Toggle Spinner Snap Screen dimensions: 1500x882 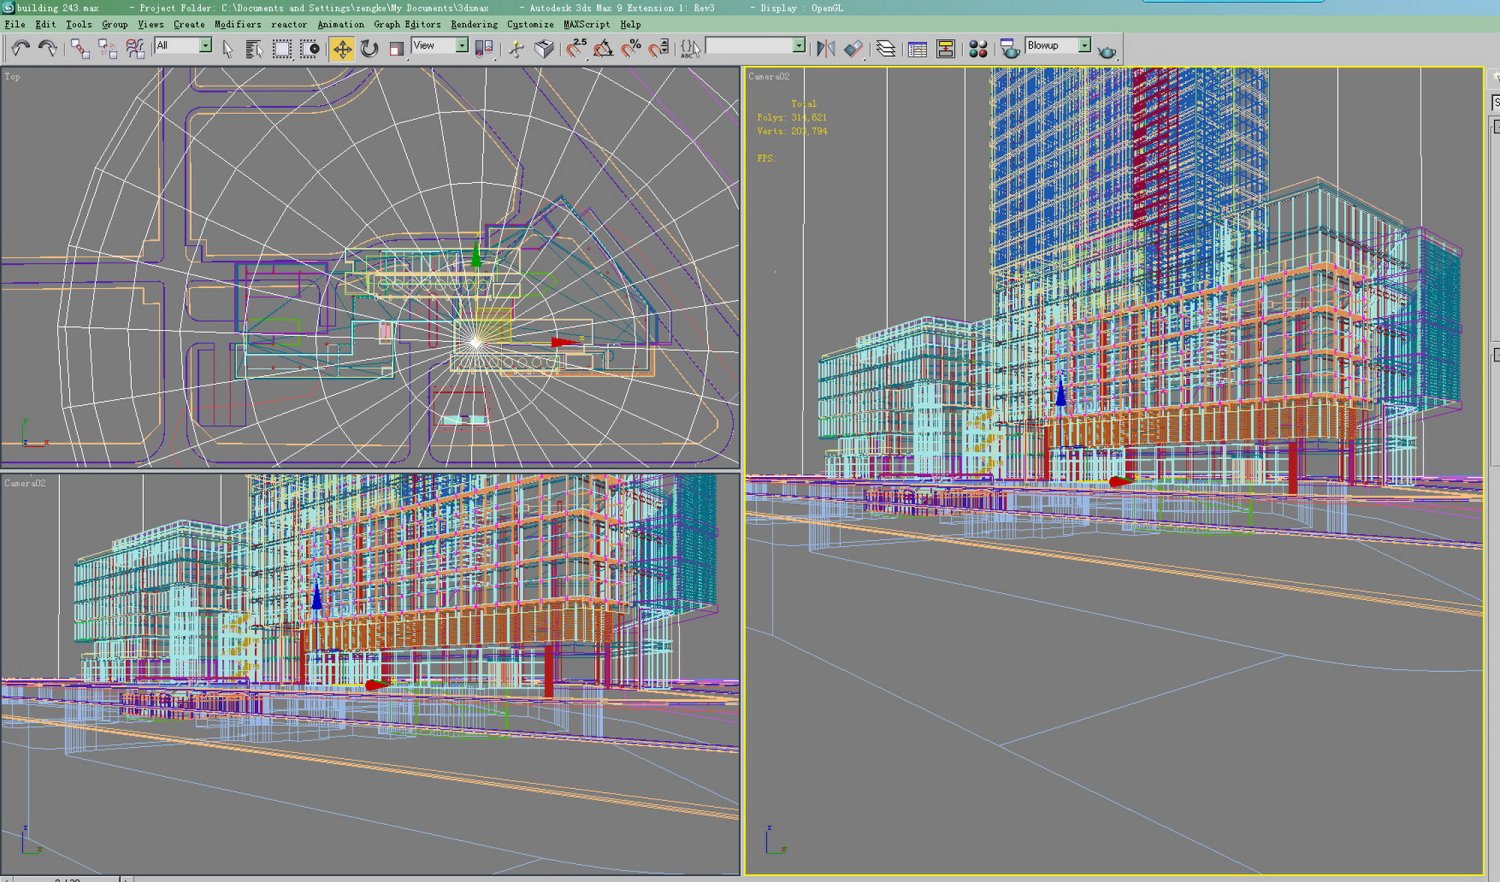coord(658,48)
